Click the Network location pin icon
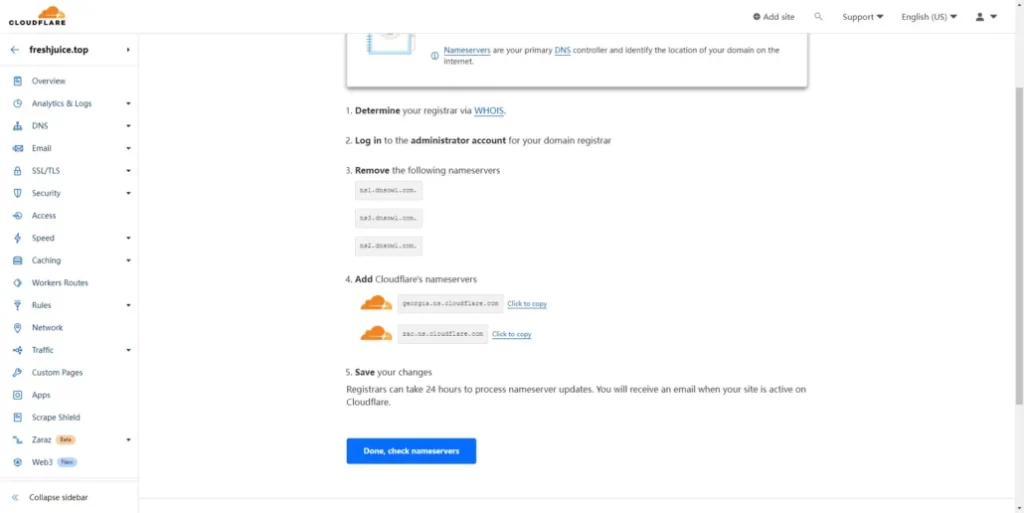The width and height of the screenshot is (1024, 513). click(x=18, y=328)
